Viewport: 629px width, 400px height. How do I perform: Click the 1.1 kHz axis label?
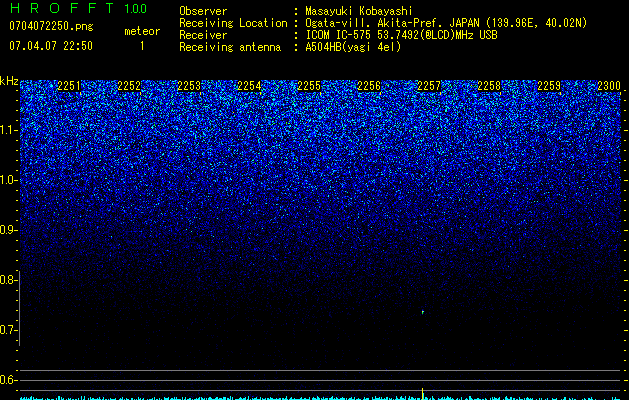[8, 130]
